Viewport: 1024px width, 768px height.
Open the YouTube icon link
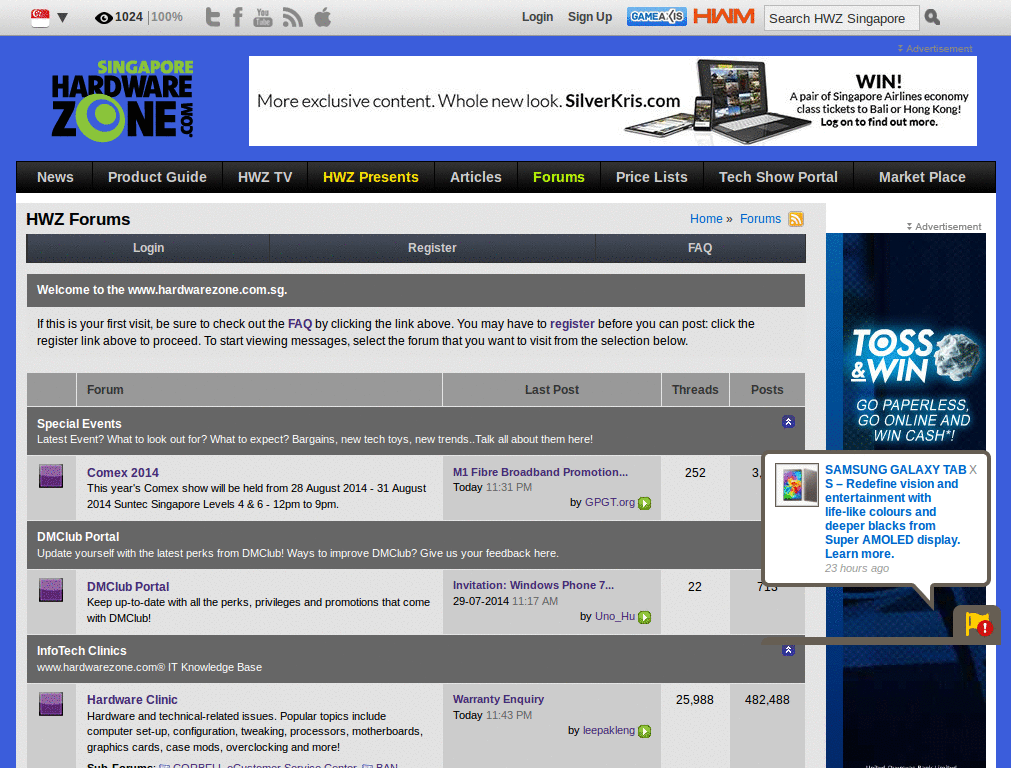pyautogui.click(x=263, y=17)
